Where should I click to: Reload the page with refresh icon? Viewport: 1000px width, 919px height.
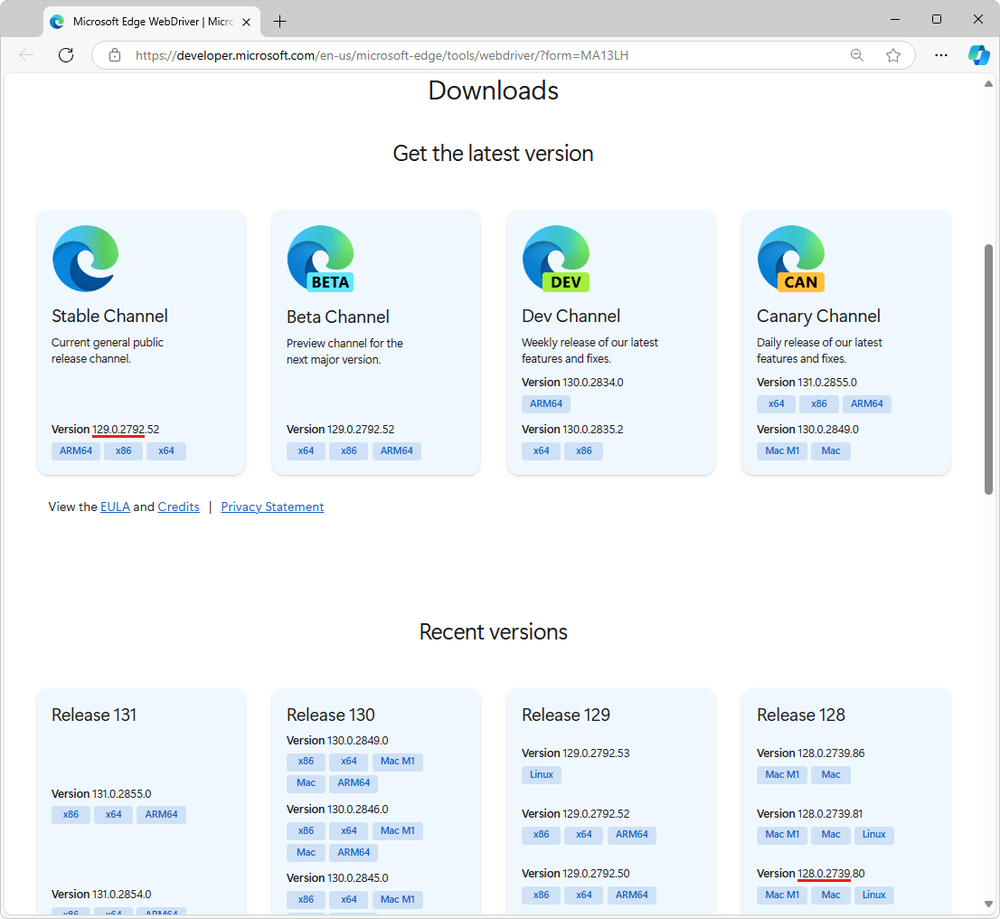(66, 55)
